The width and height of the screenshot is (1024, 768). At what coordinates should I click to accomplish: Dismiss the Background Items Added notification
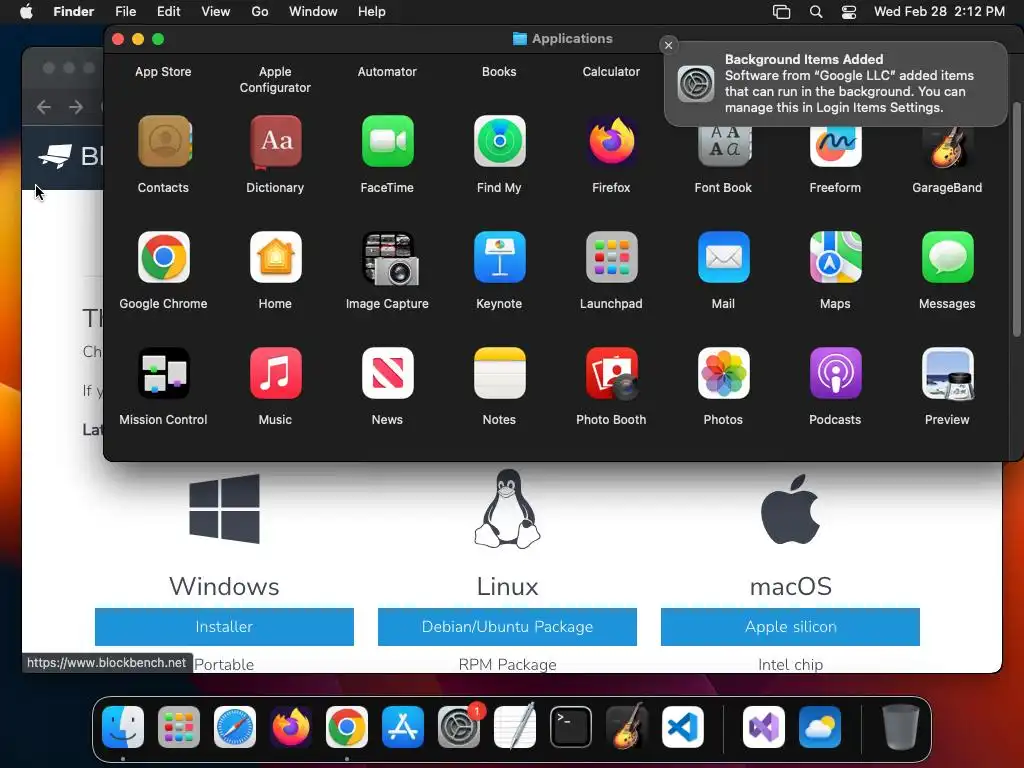(668, 45)
